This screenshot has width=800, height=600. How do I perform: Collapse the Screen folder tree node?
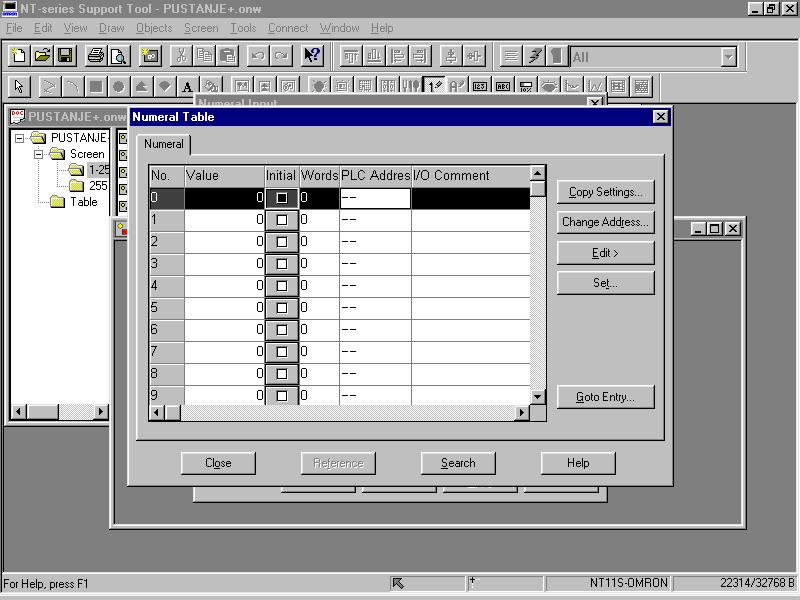(38, 154)
